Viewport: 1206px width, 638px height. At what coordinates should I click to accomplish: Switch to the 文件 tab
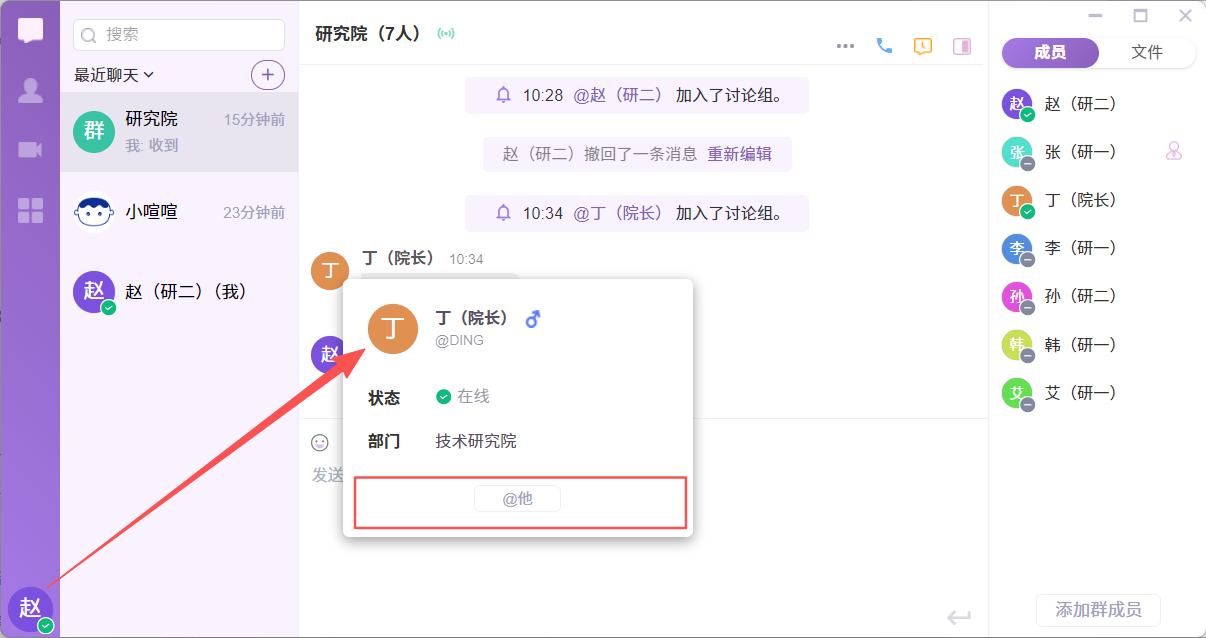pos(1147,53)
